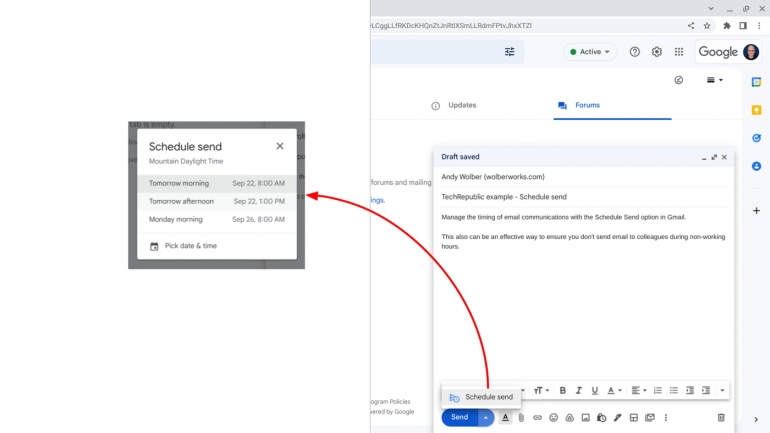
Task: Show search options slider icon
Action: coord(510,52)
